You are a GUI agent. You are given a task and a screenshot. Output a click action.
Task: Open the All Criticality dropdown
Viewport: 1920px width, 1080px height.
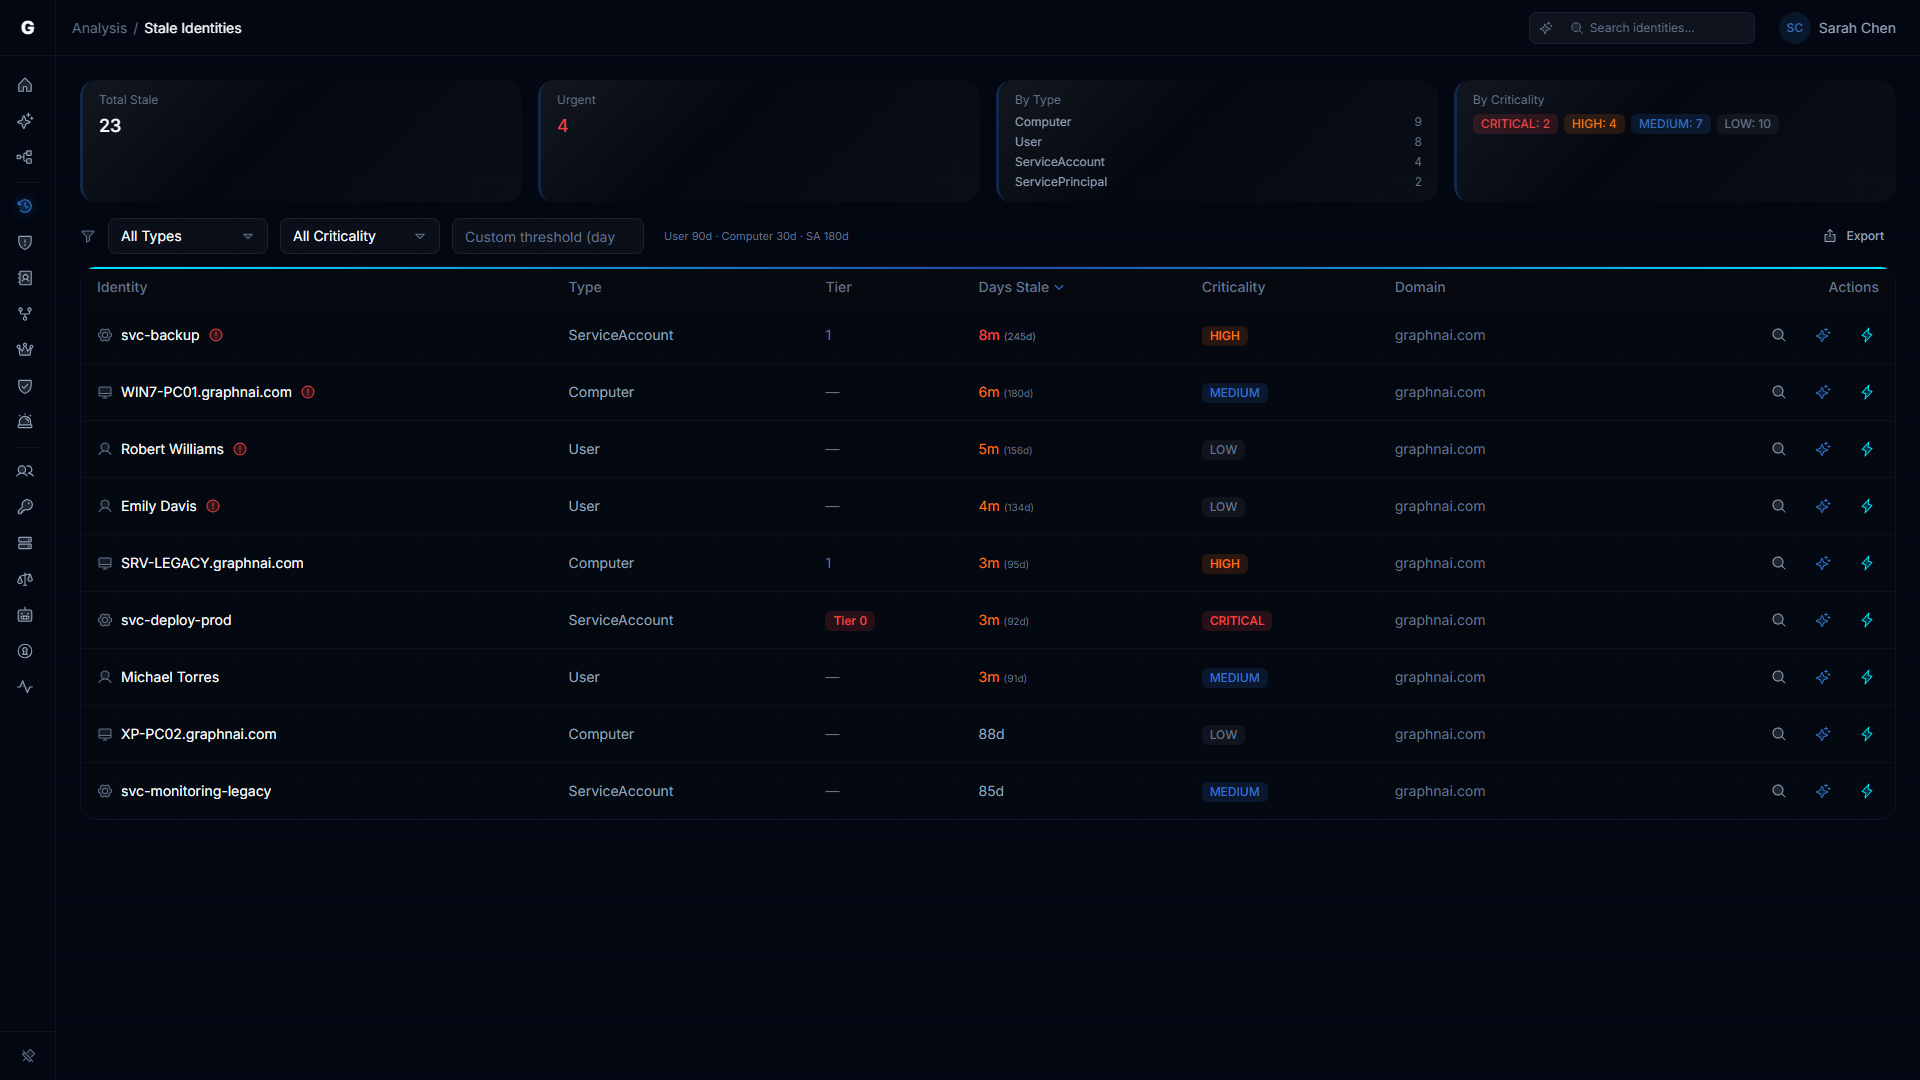tap(359, 236)
